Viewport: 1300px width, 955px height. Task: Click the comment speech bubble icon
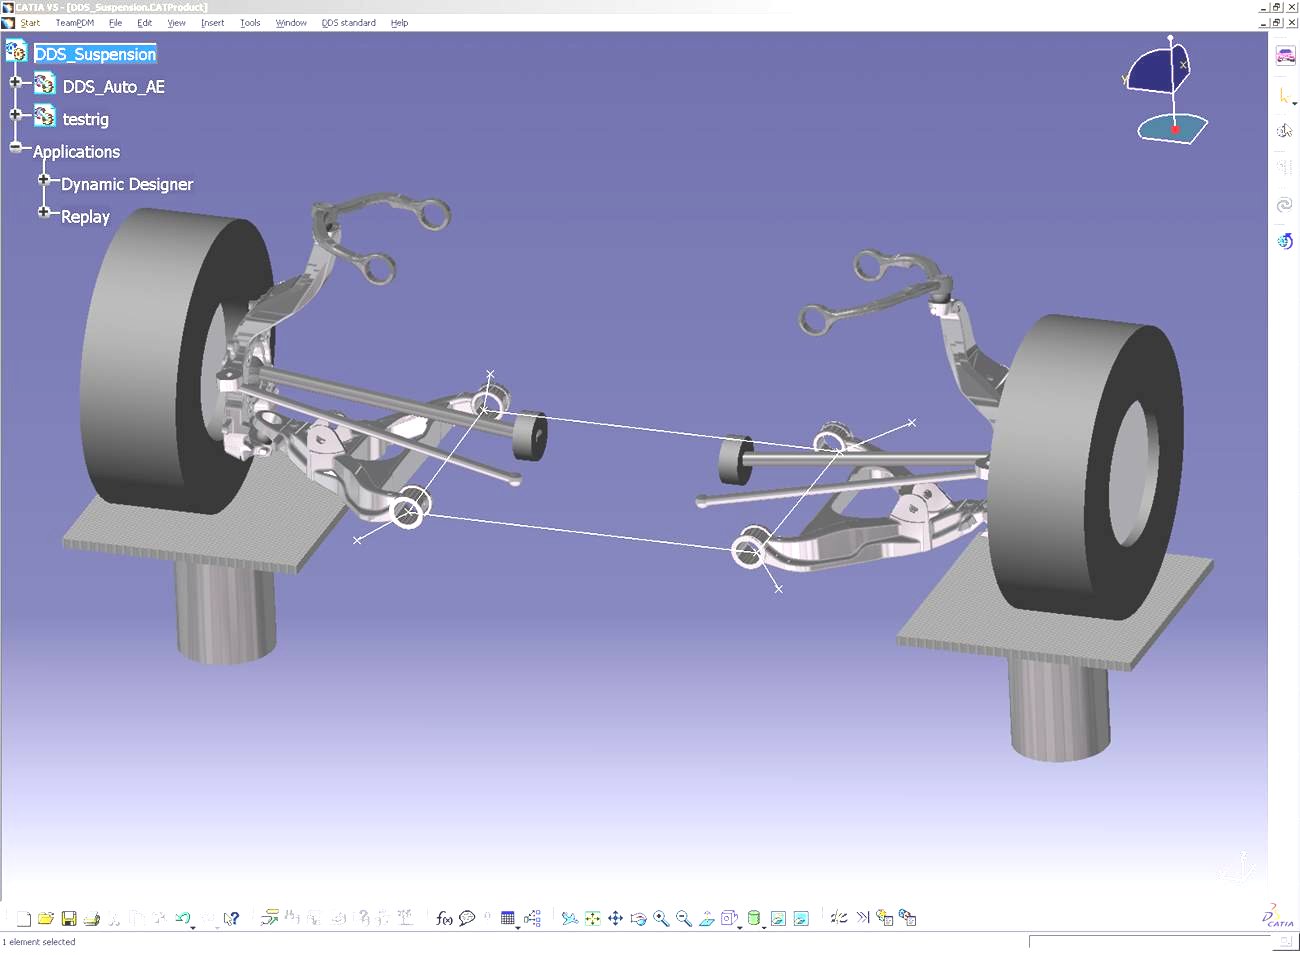(467, 918)
